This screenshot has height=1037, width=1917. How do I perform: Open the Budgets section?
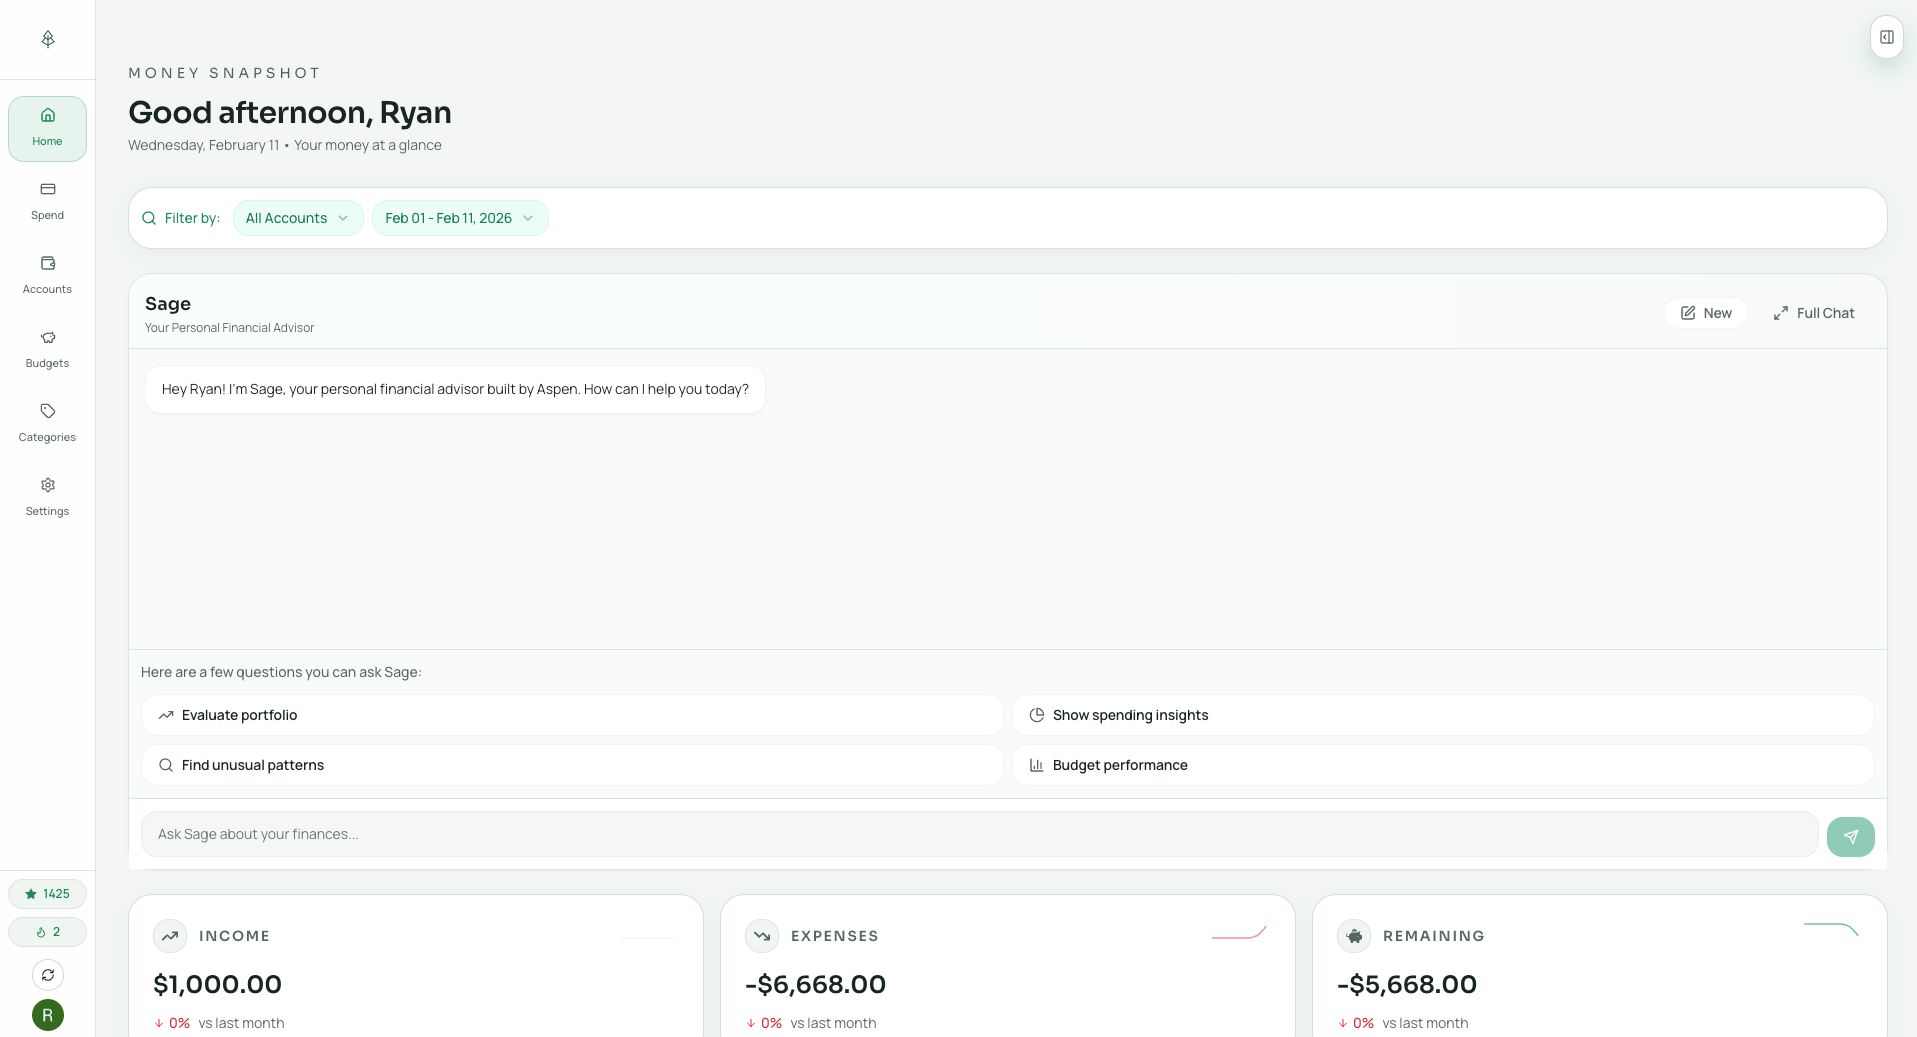coord(47,348)
